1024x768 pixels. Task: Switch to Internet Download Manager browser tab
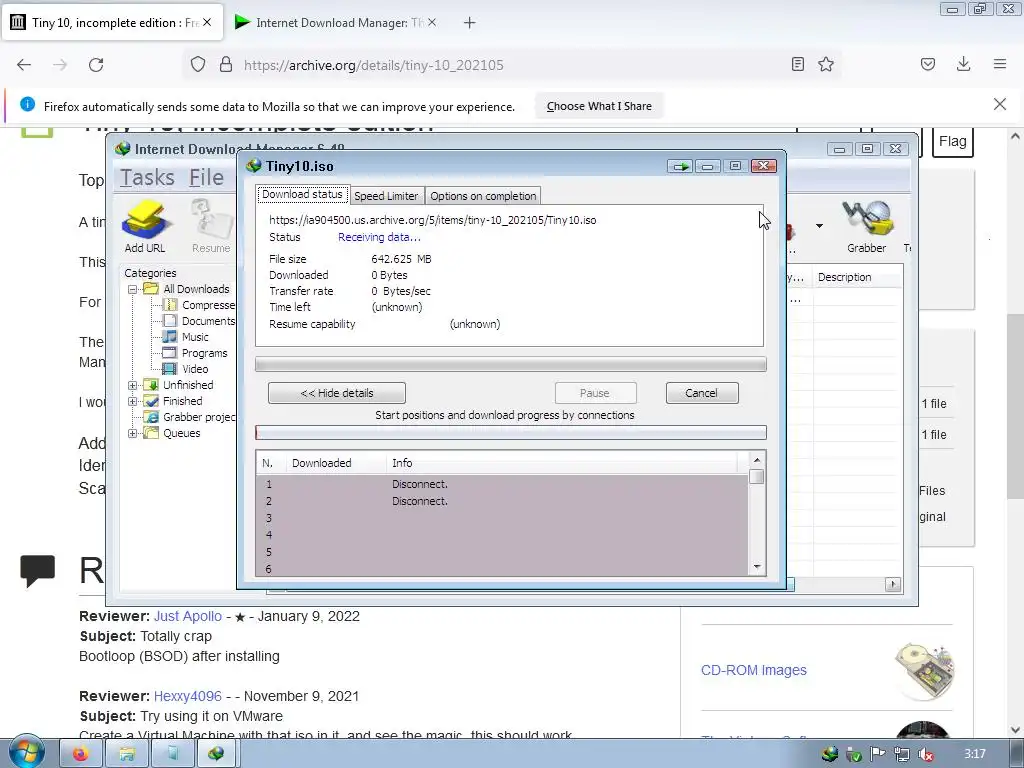coord(336,23)
